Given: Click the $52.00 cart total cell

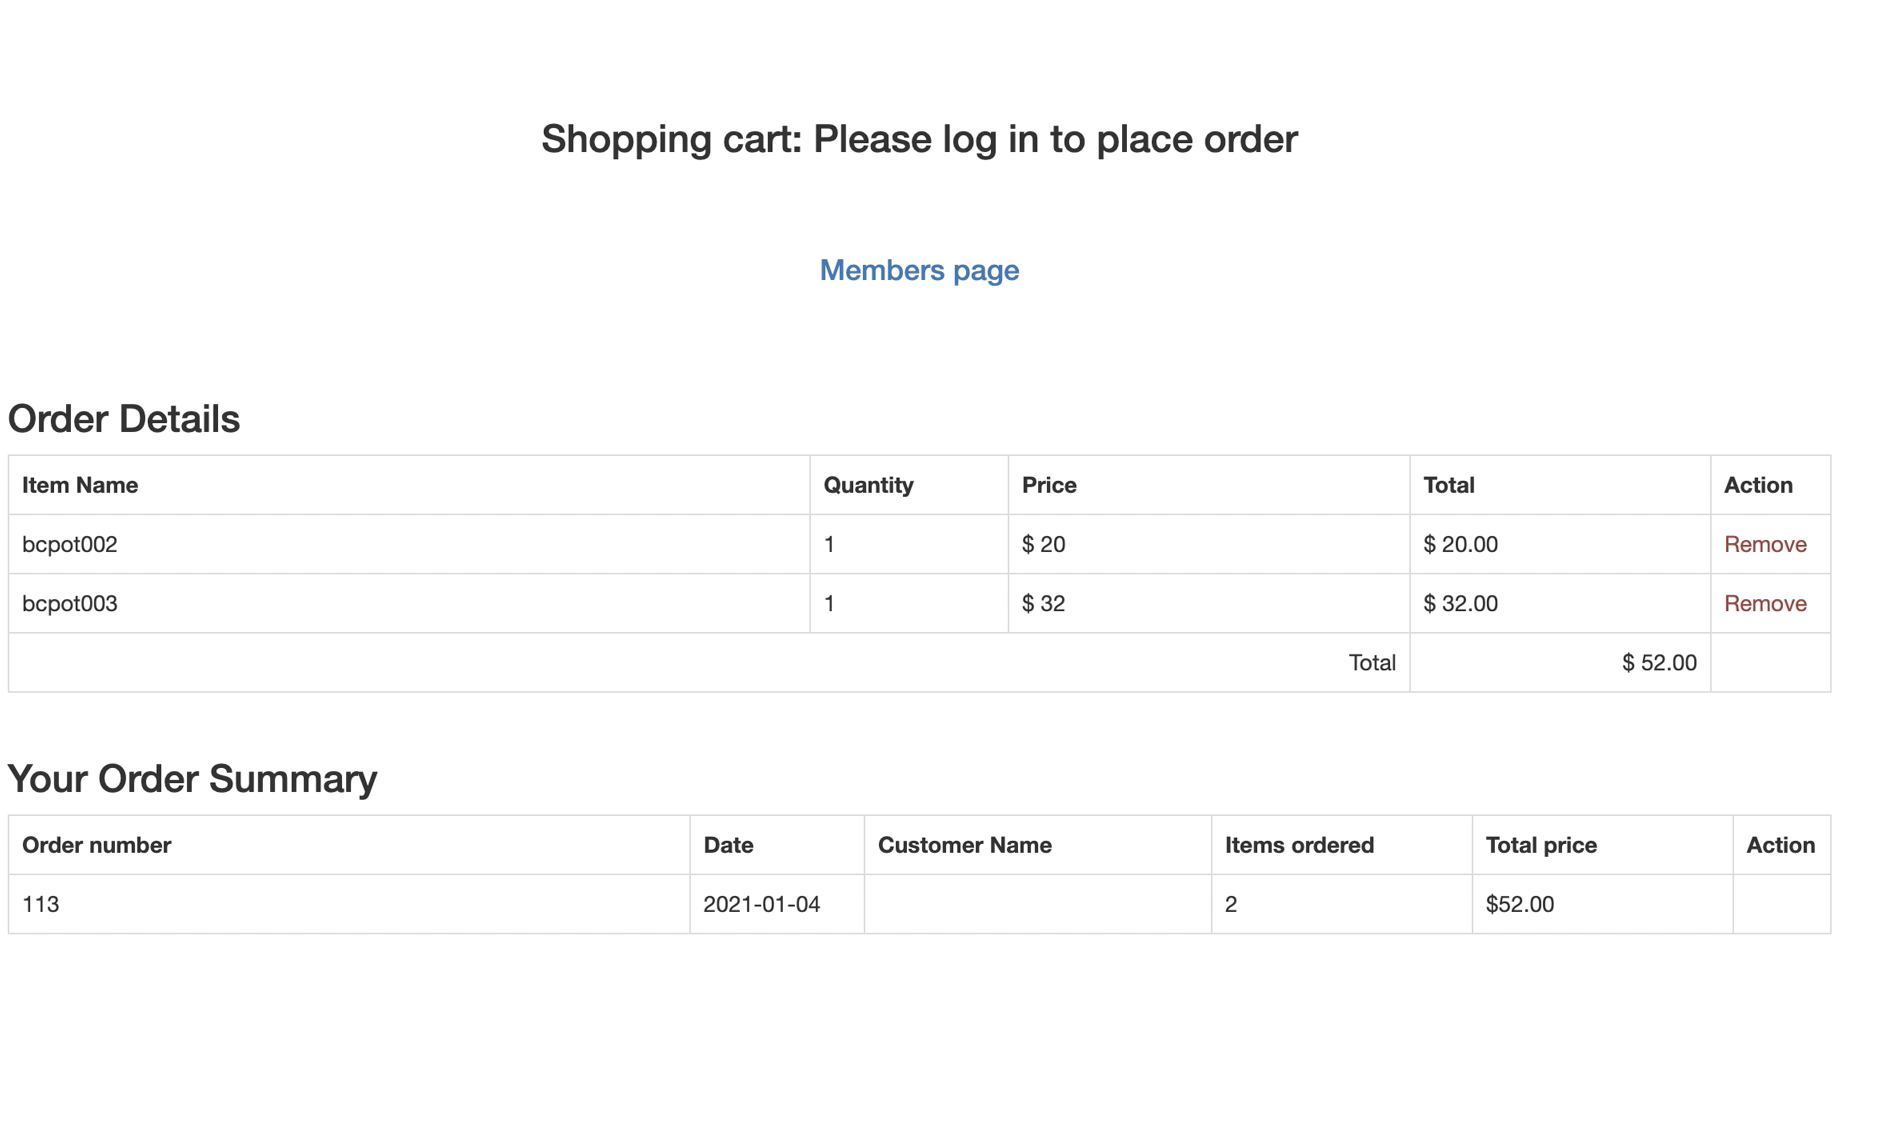Looking at the screenshot, I should pos(1658,661).
